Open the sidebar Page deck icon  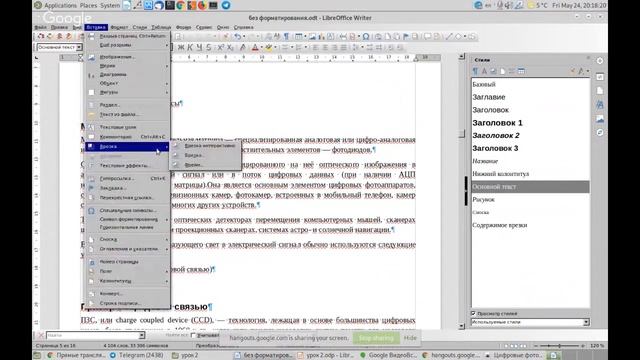pos(600,91)
